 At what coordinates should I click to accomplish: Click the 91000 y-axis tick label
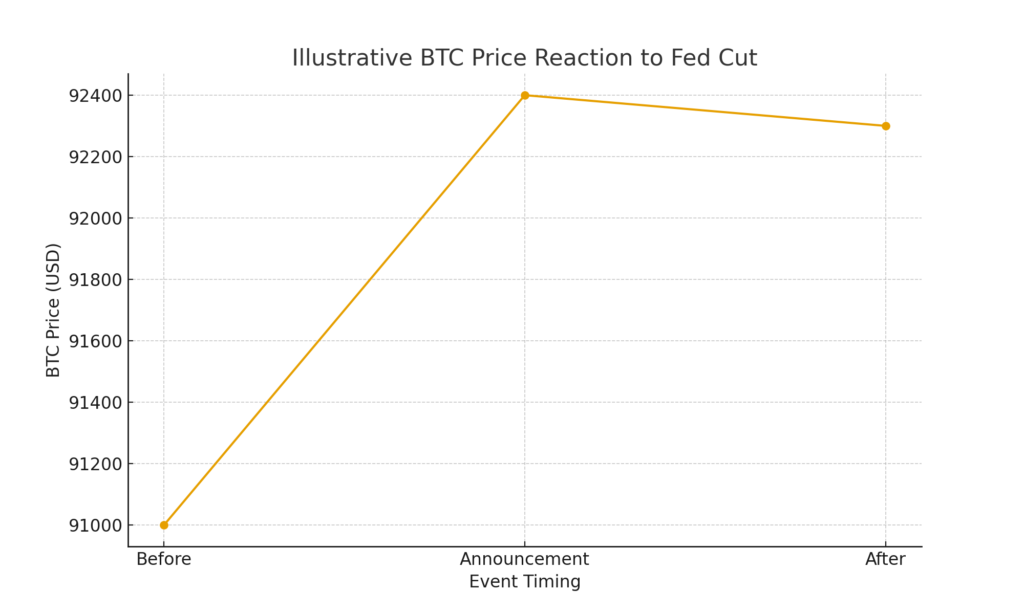pos(95,525)
